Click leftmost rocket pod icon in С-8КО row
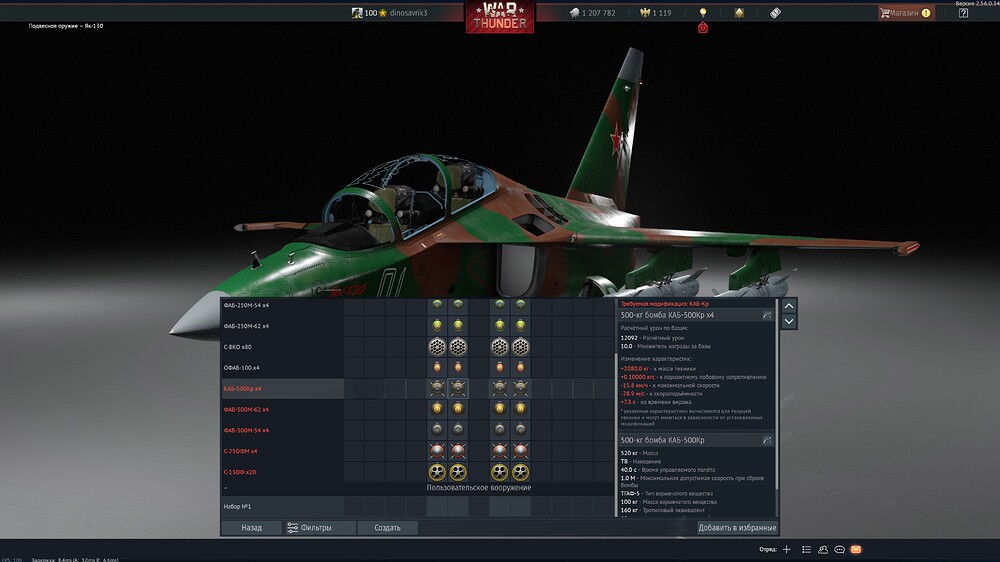 [437, 346]
